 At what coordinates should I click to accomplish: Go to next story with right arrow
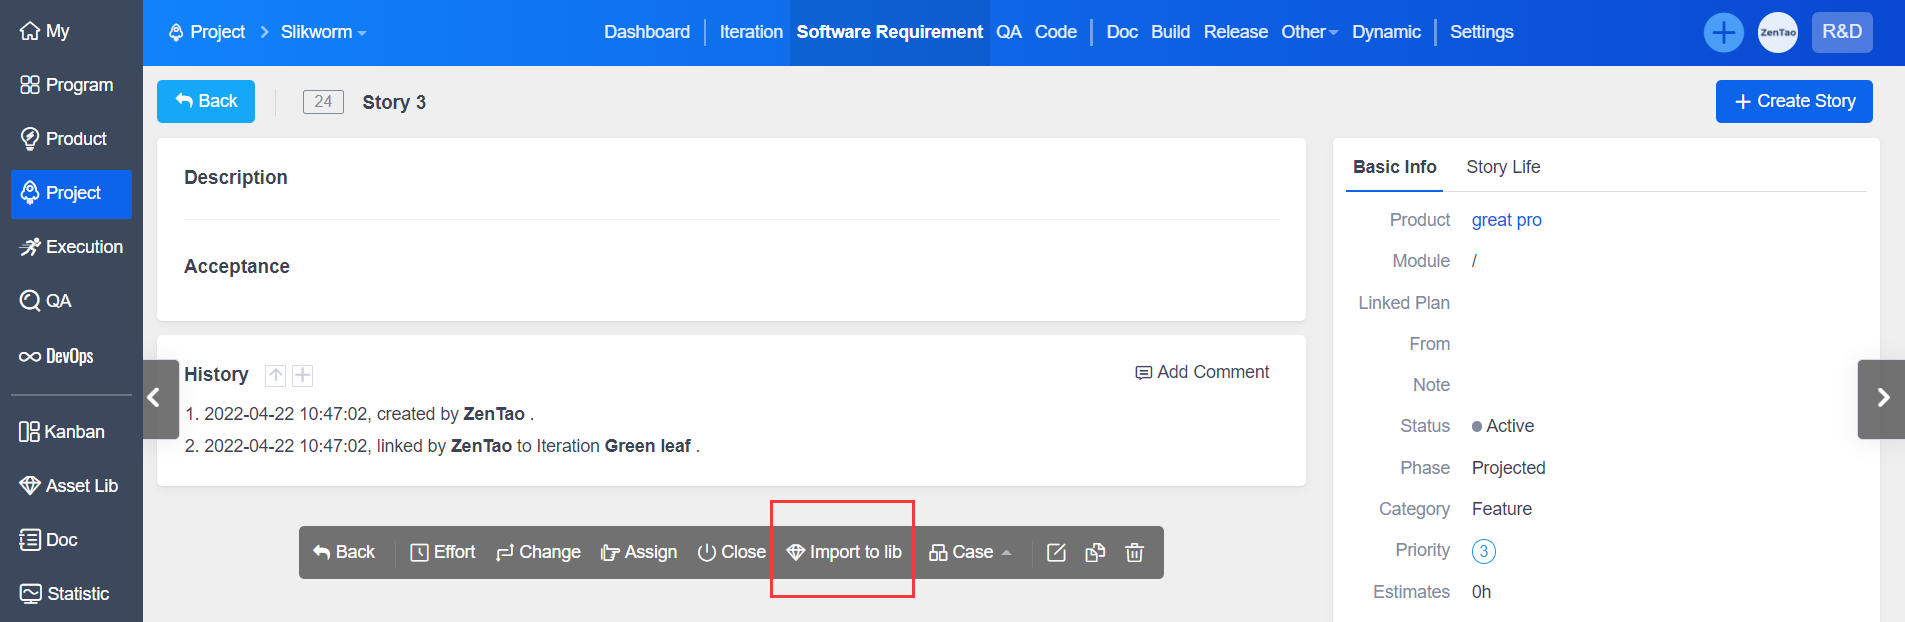pos(1882,398)
